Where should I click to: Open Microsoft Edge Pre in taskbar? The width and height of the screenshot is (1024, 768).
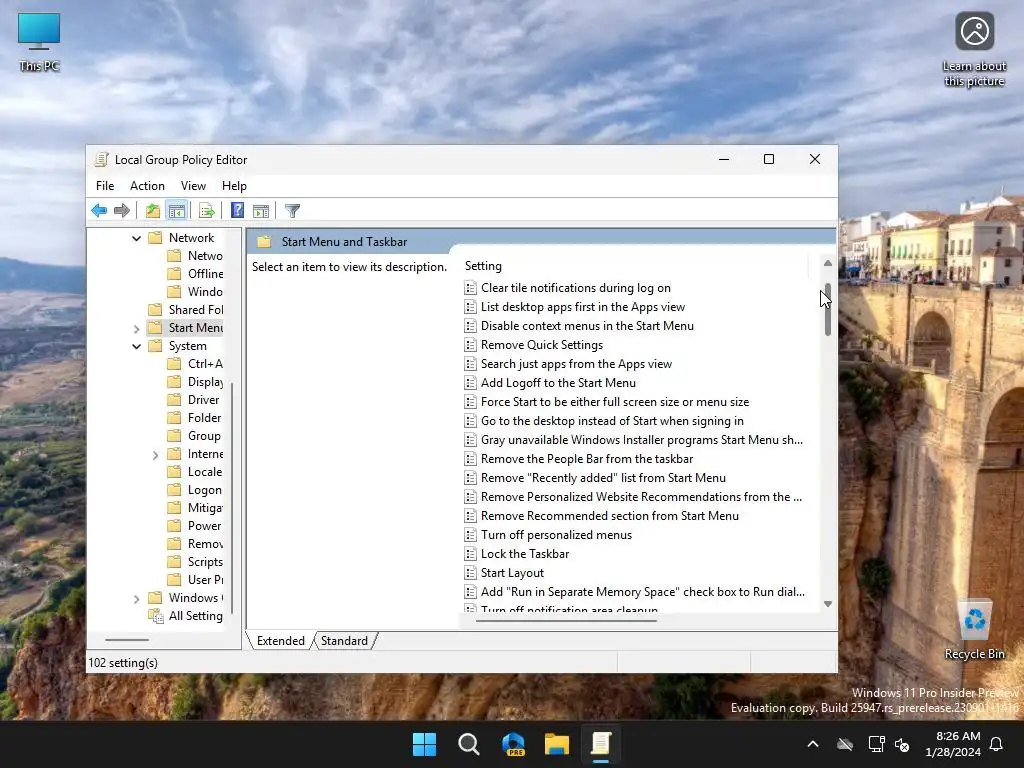(513, 744)
